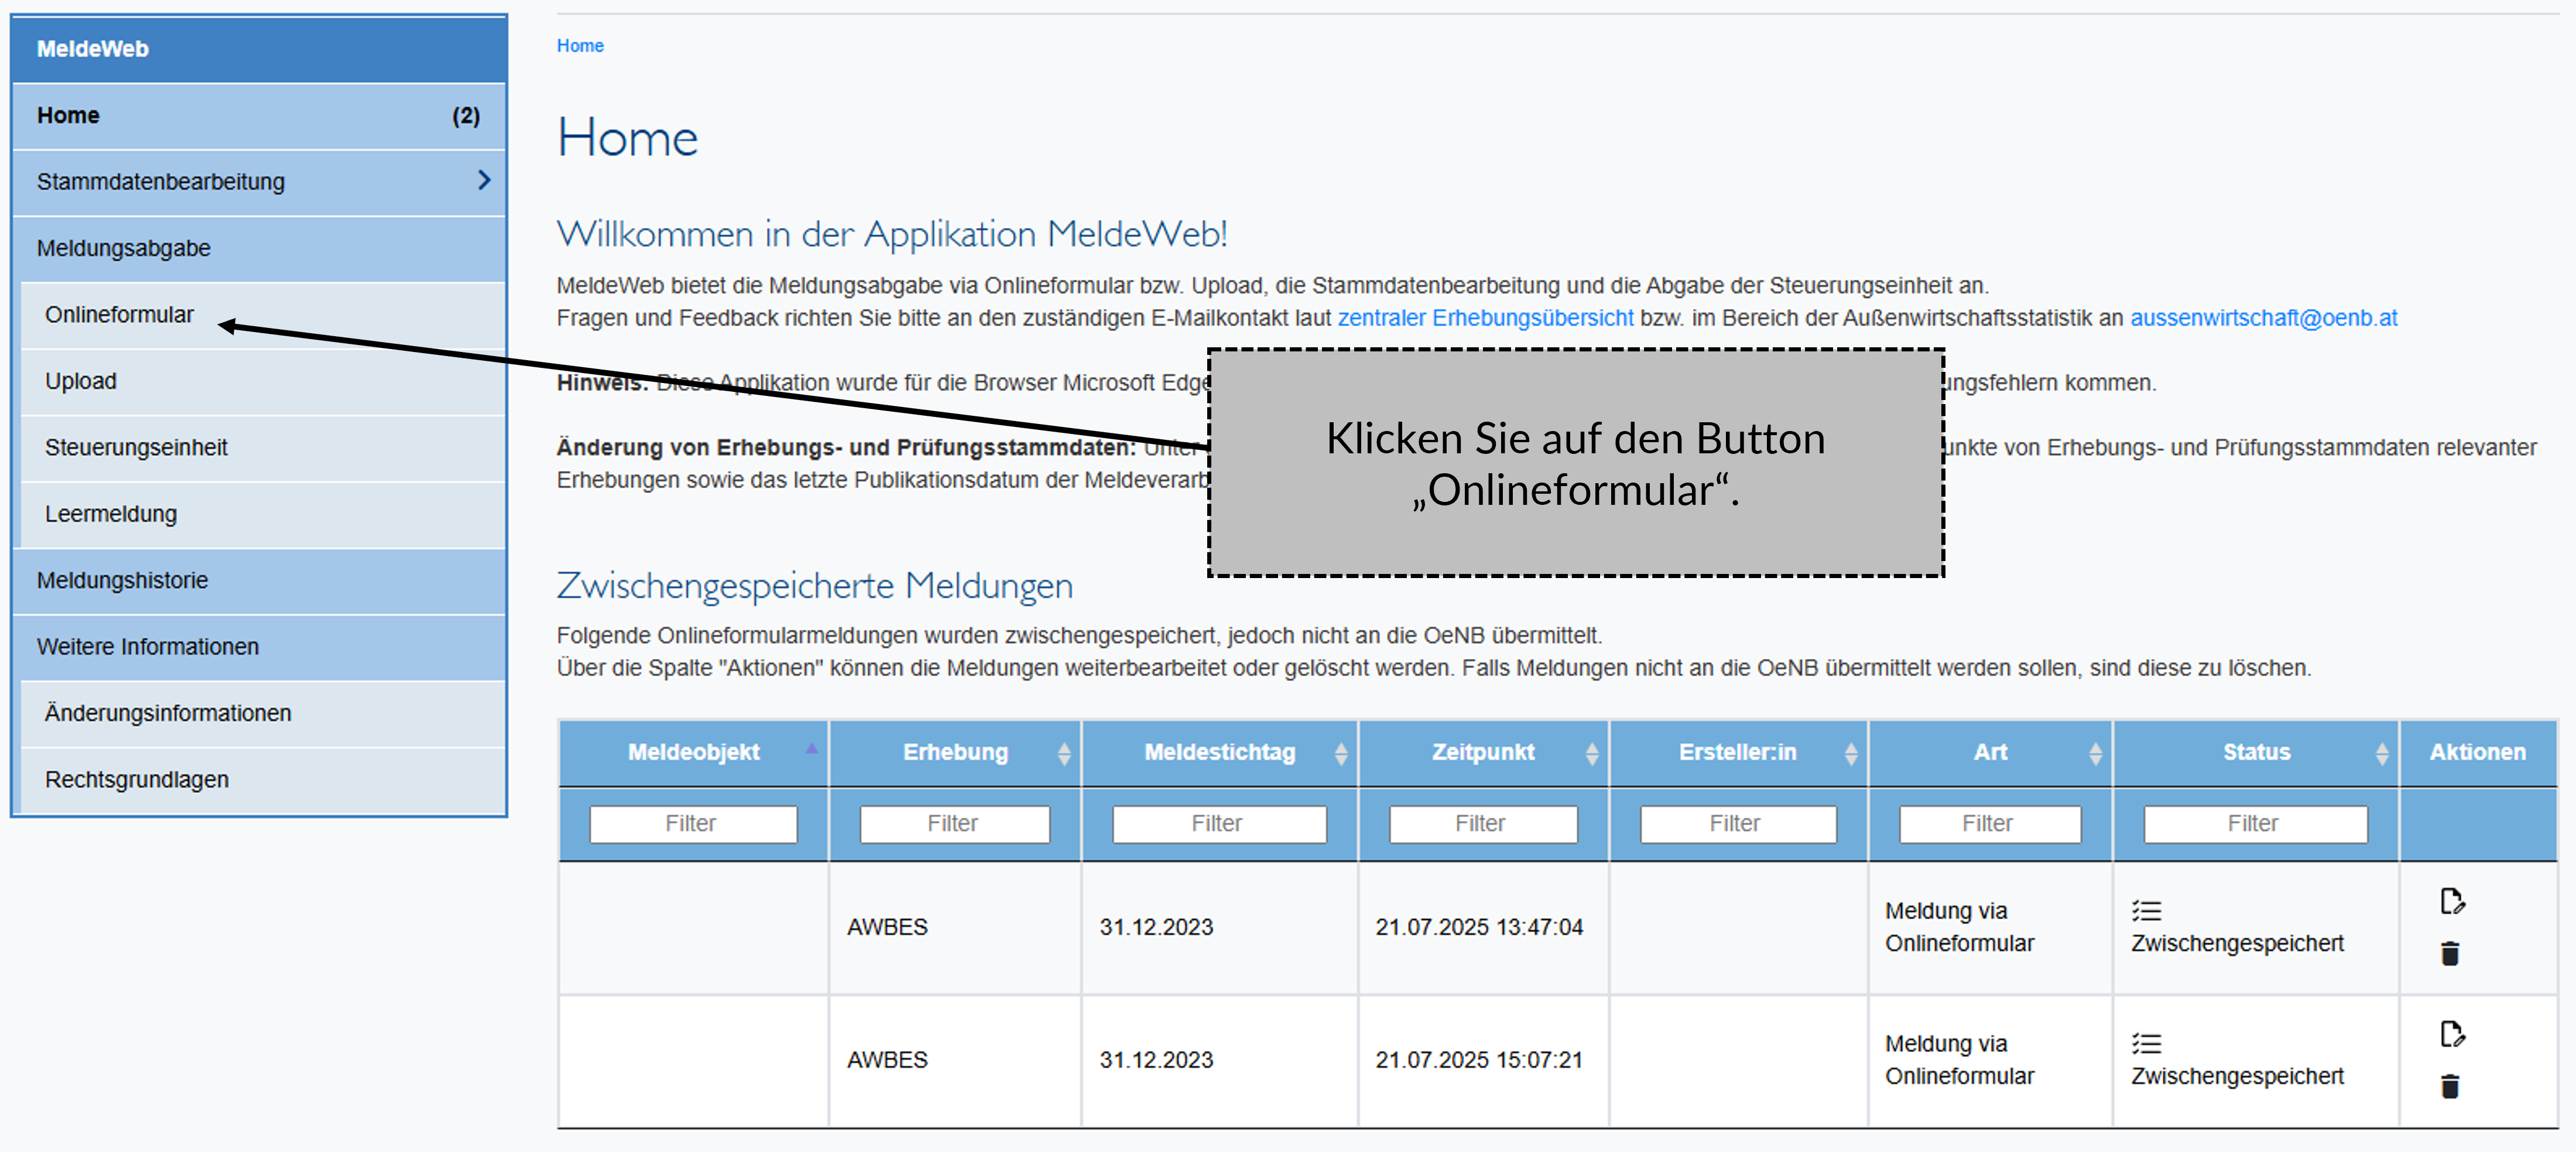Open the Meldungshistorie menu item

[x=122, y=580]
